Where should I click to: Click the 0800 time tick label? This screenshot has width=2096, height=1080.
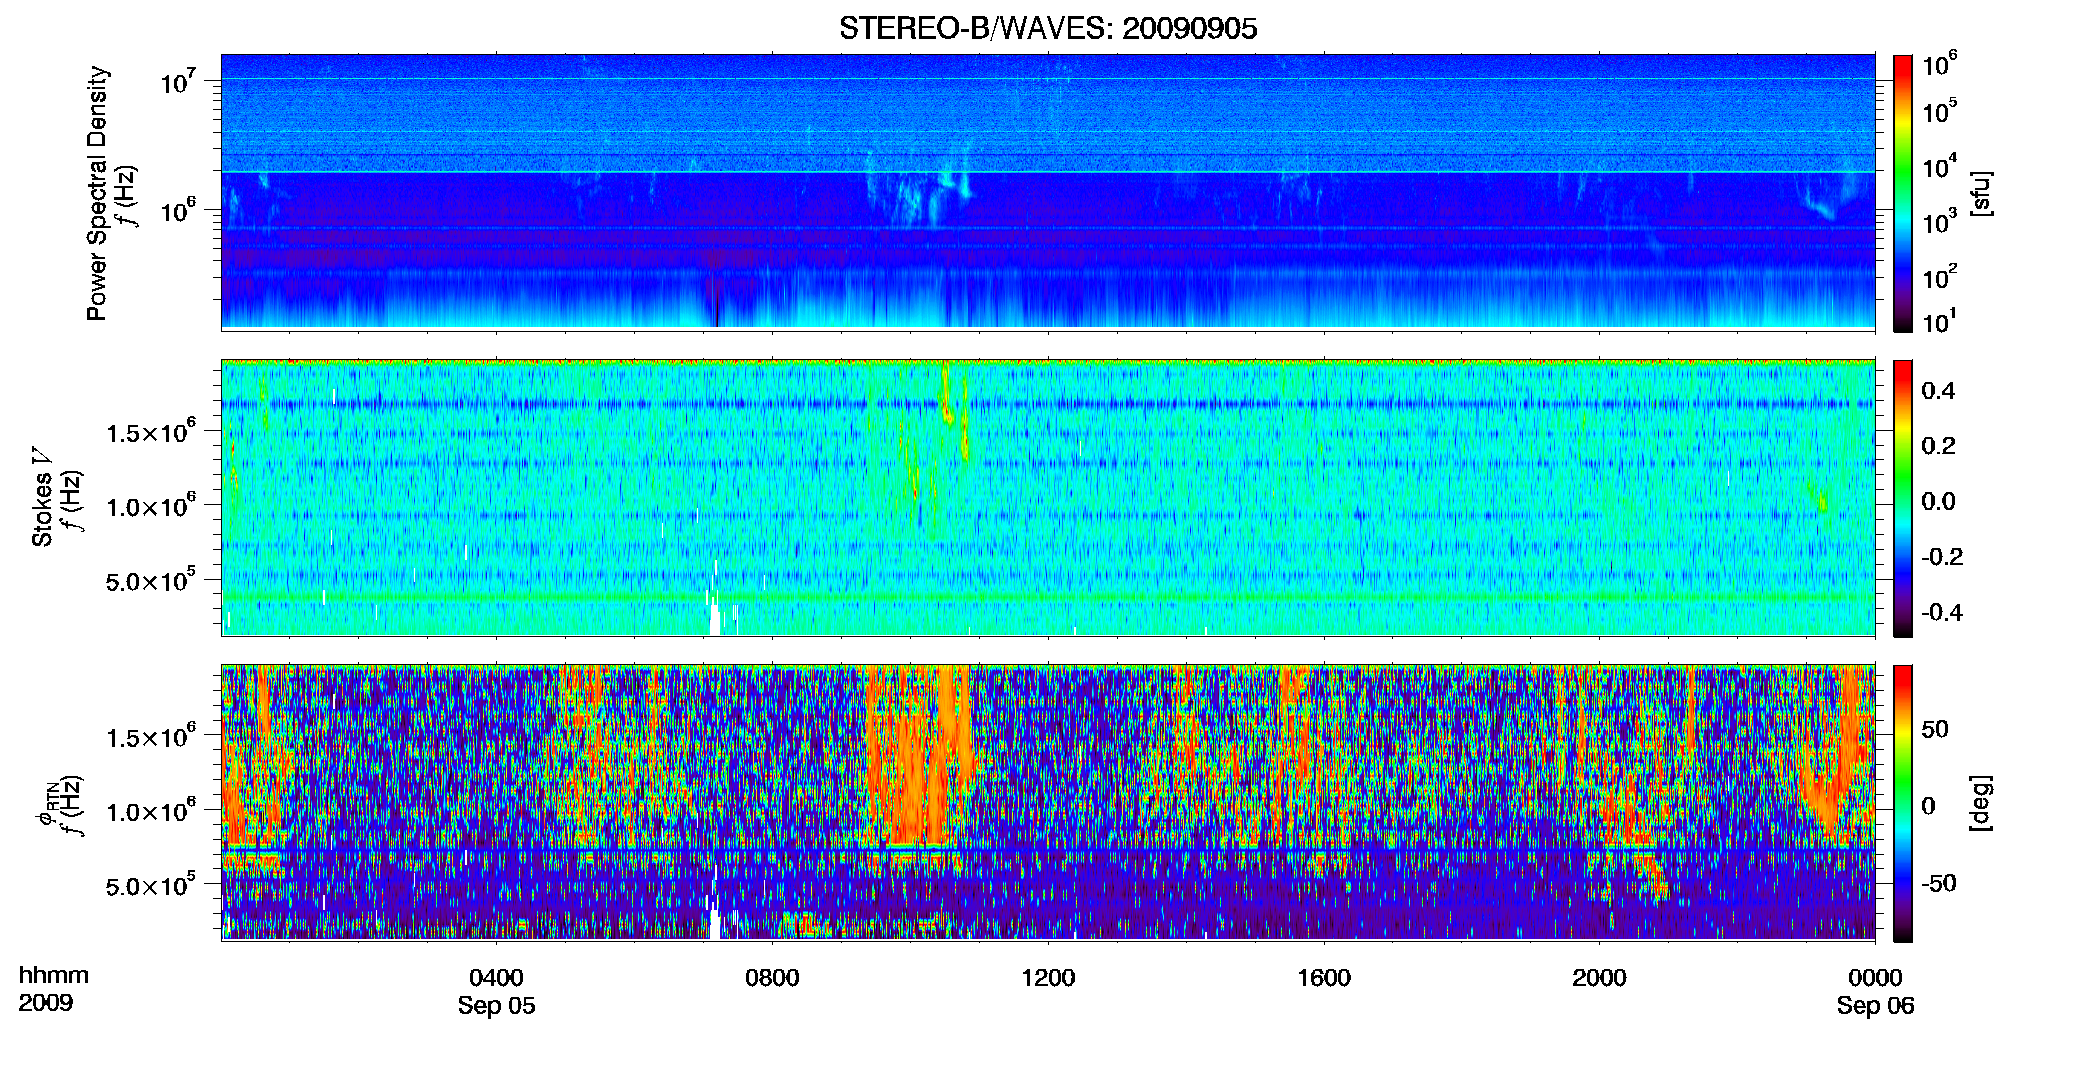point(772,977)
